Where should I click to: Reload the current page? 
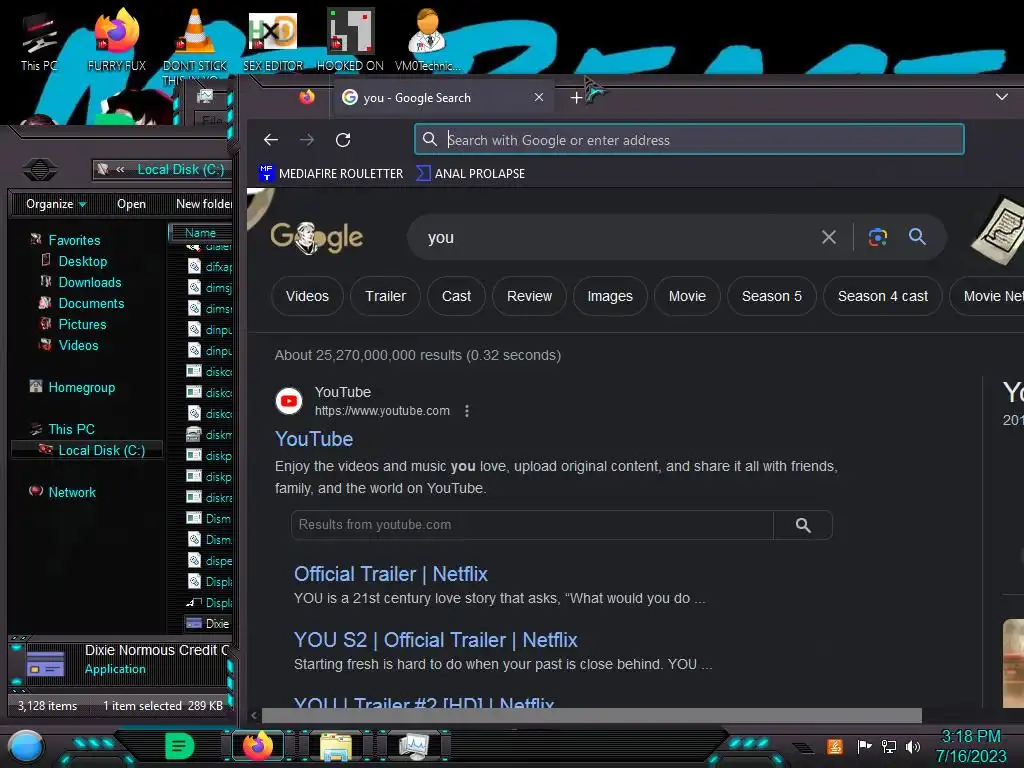(x=343, y=140)
